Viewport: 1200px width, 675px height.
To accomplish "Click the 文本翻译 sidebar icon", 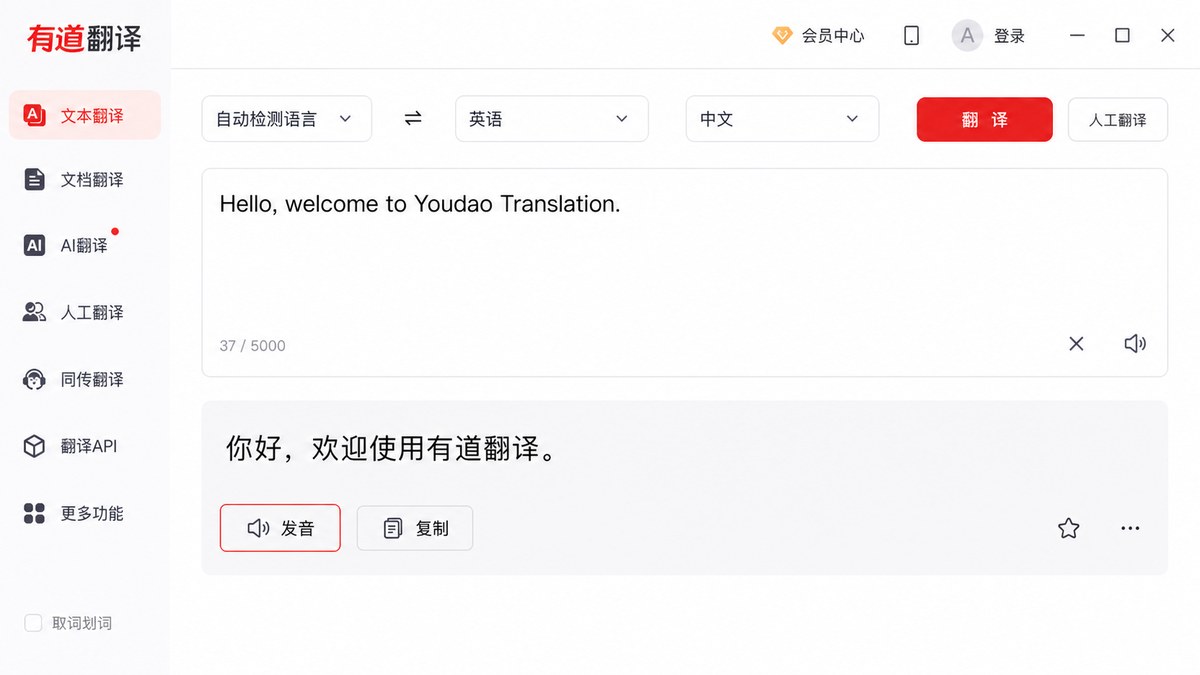I will coord(35,115).
